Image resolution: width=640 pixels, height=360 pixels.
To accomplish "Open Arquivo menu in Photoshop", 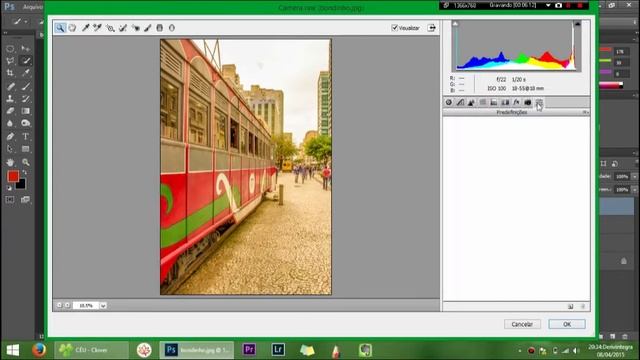I will tap(33, 7).
